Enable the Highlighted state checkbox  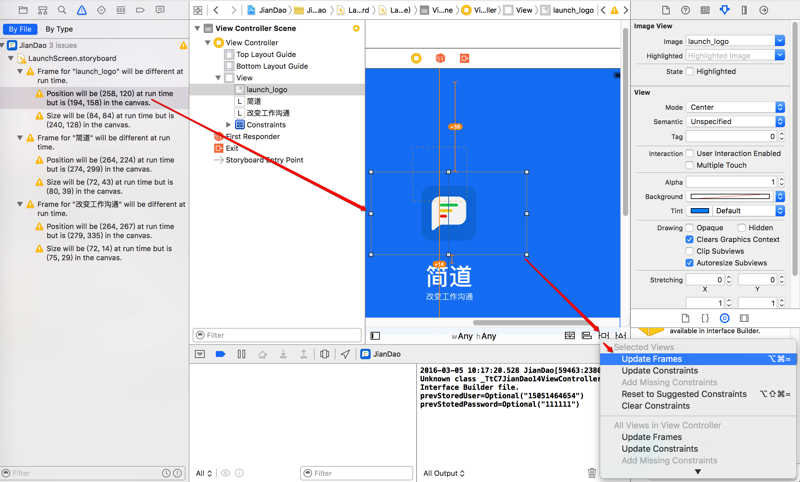(689, 71)
